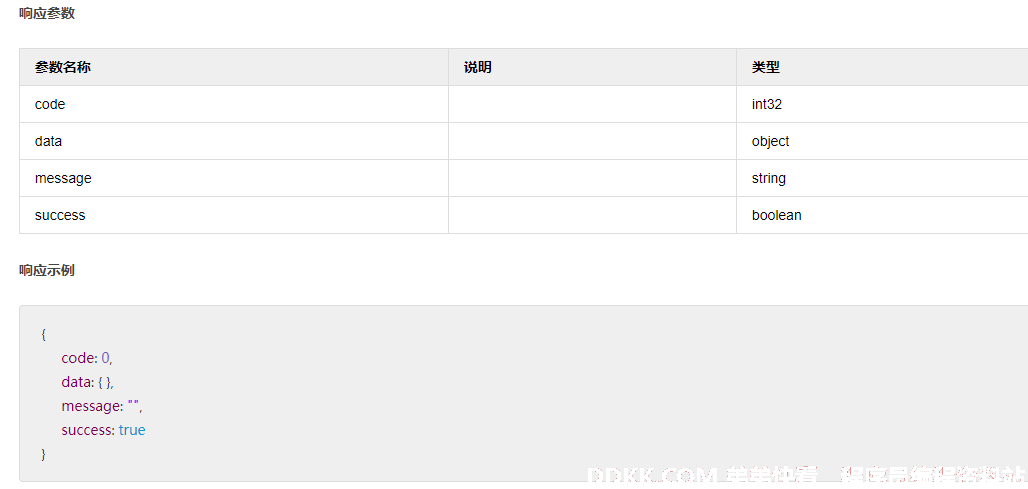Click the 响应示例 heading

point(47,270)
